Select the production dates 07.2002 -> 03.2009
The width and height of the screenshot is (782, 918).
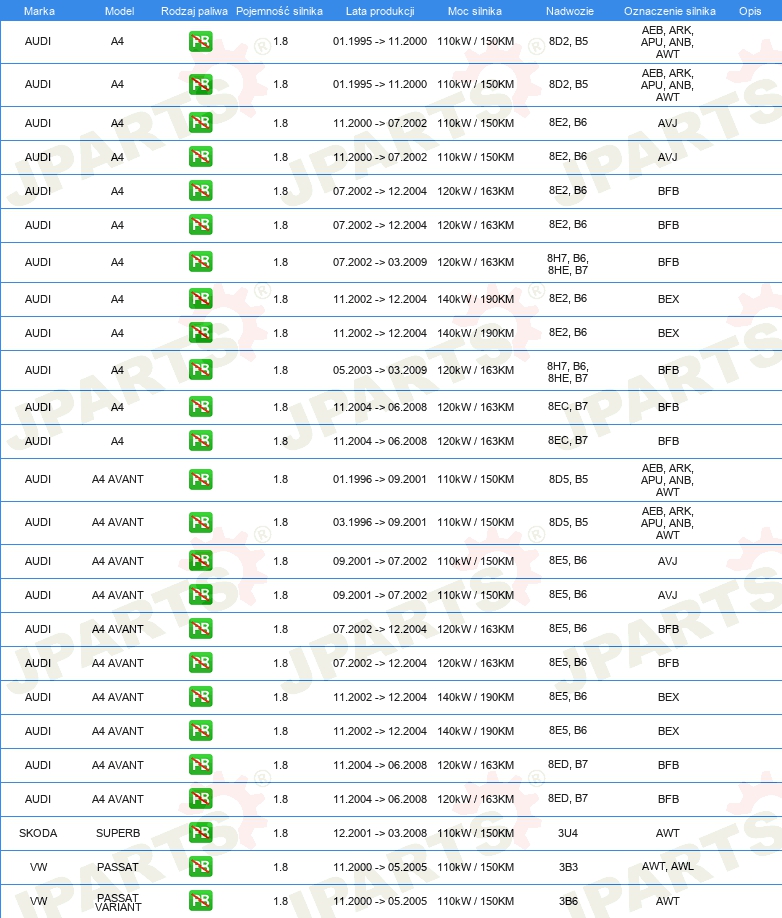click(380, 262)
